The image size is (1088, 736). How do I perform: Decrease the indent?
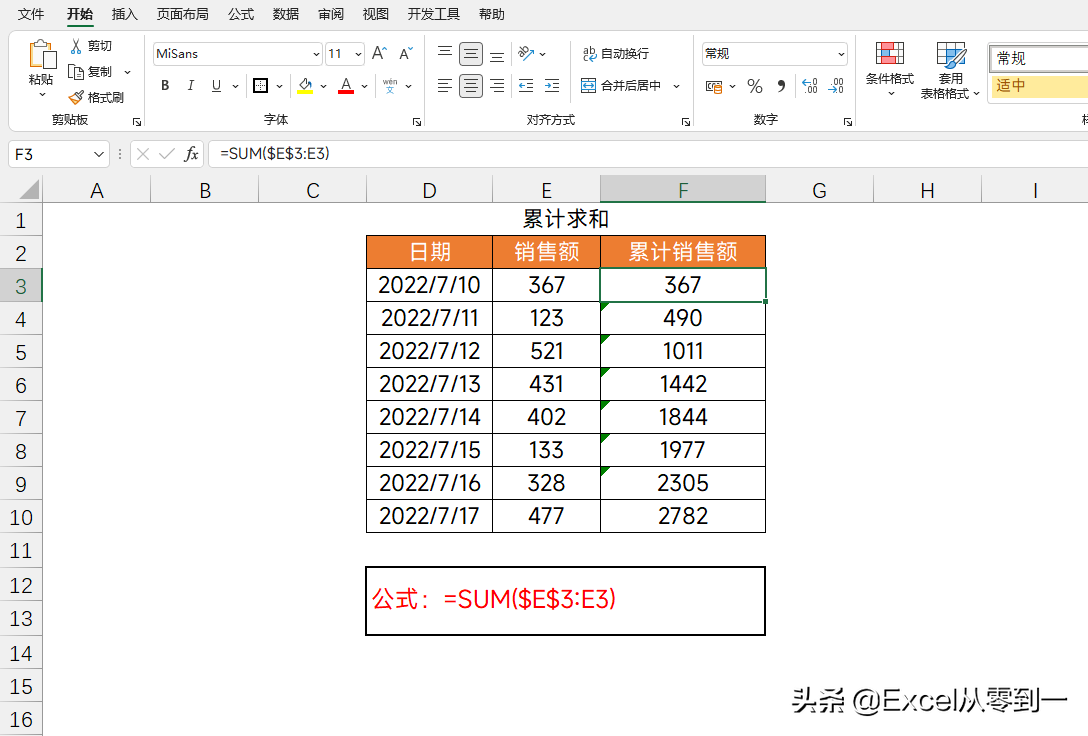pos(526,85)
